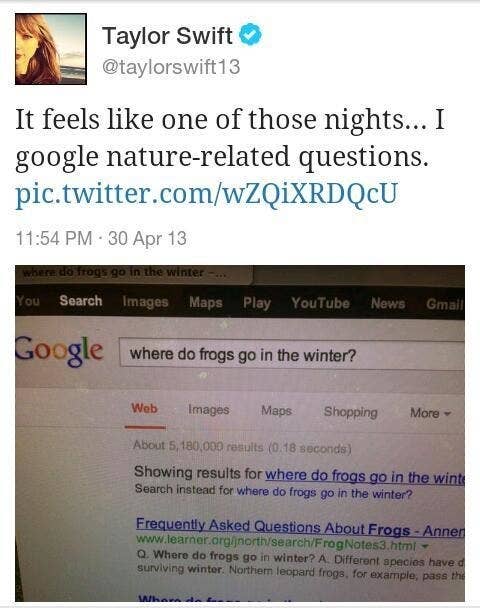This screenshot has height=613, width=480.
Task: Open News in the top bar
Action: [388, 303]
